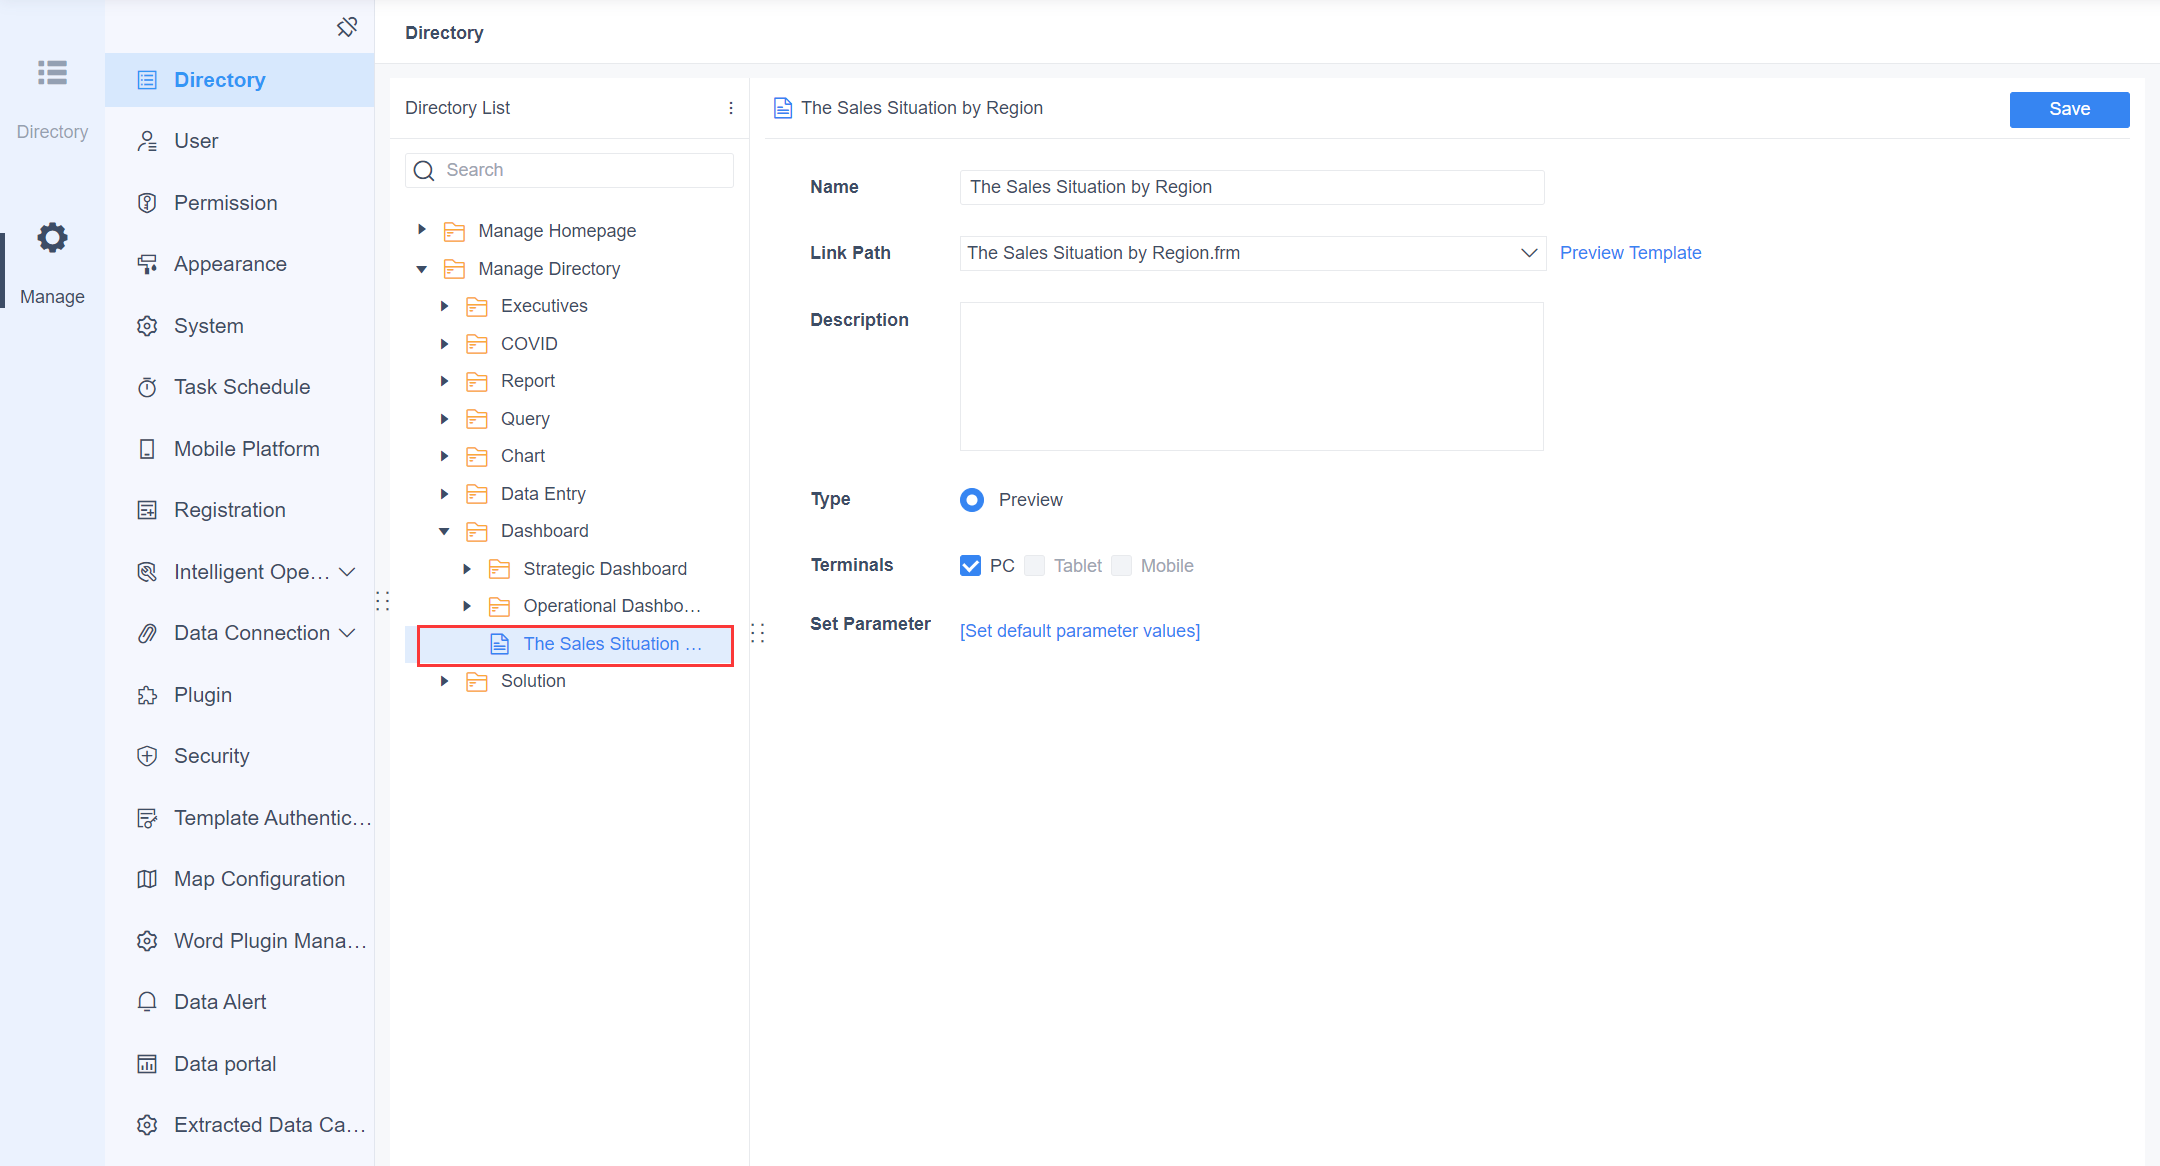Open the Link Path dropdown
Image resolution: width=2160 pixels, height=1166 pixels.
(x=1528, y=253)
